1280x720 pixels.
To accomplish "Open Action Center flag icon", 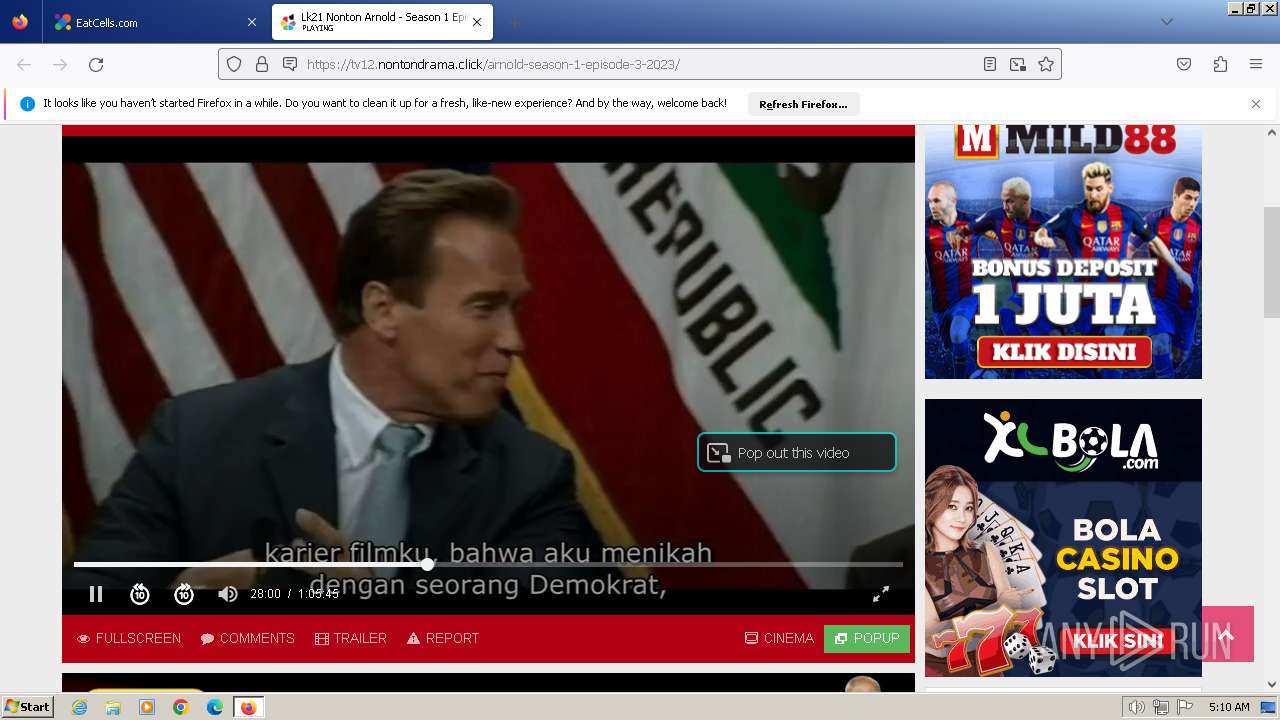I will (x=1185, y=707).
